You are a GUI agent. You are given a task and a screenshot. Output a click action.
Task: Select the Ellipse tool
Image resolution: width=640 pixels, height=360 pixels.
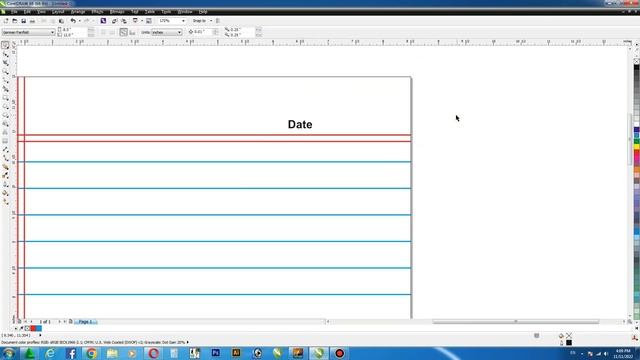(x=5, y=106)
